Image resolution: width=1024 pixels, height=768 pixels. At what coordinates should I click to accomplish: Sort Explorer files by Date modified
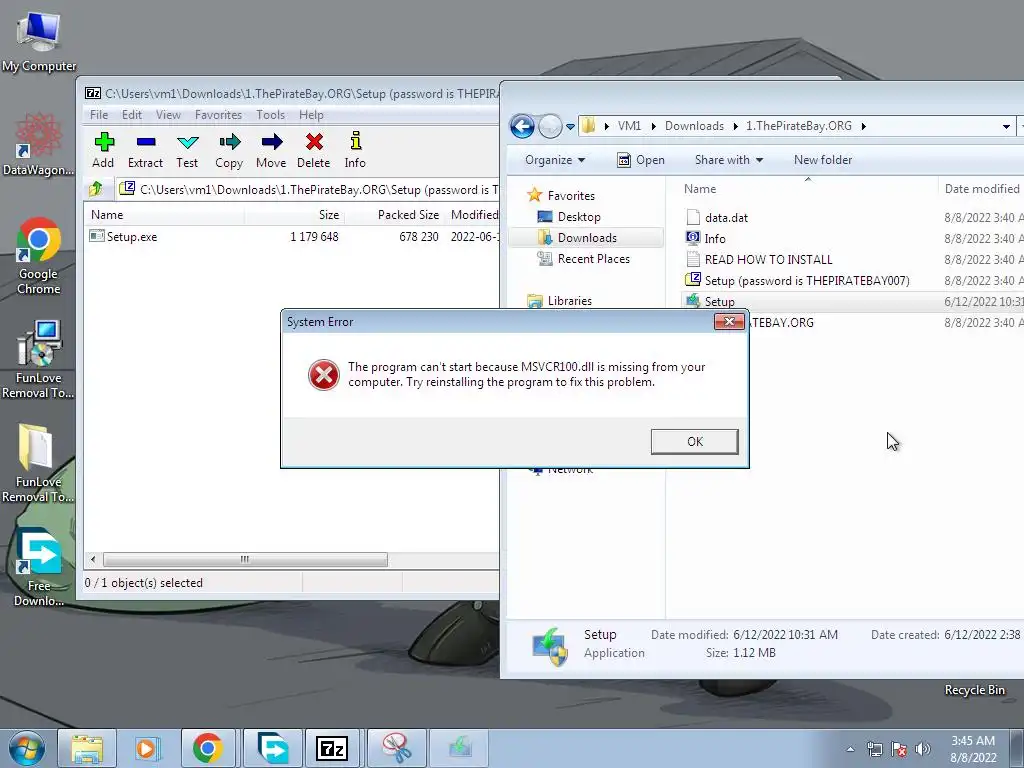(982, 189)
